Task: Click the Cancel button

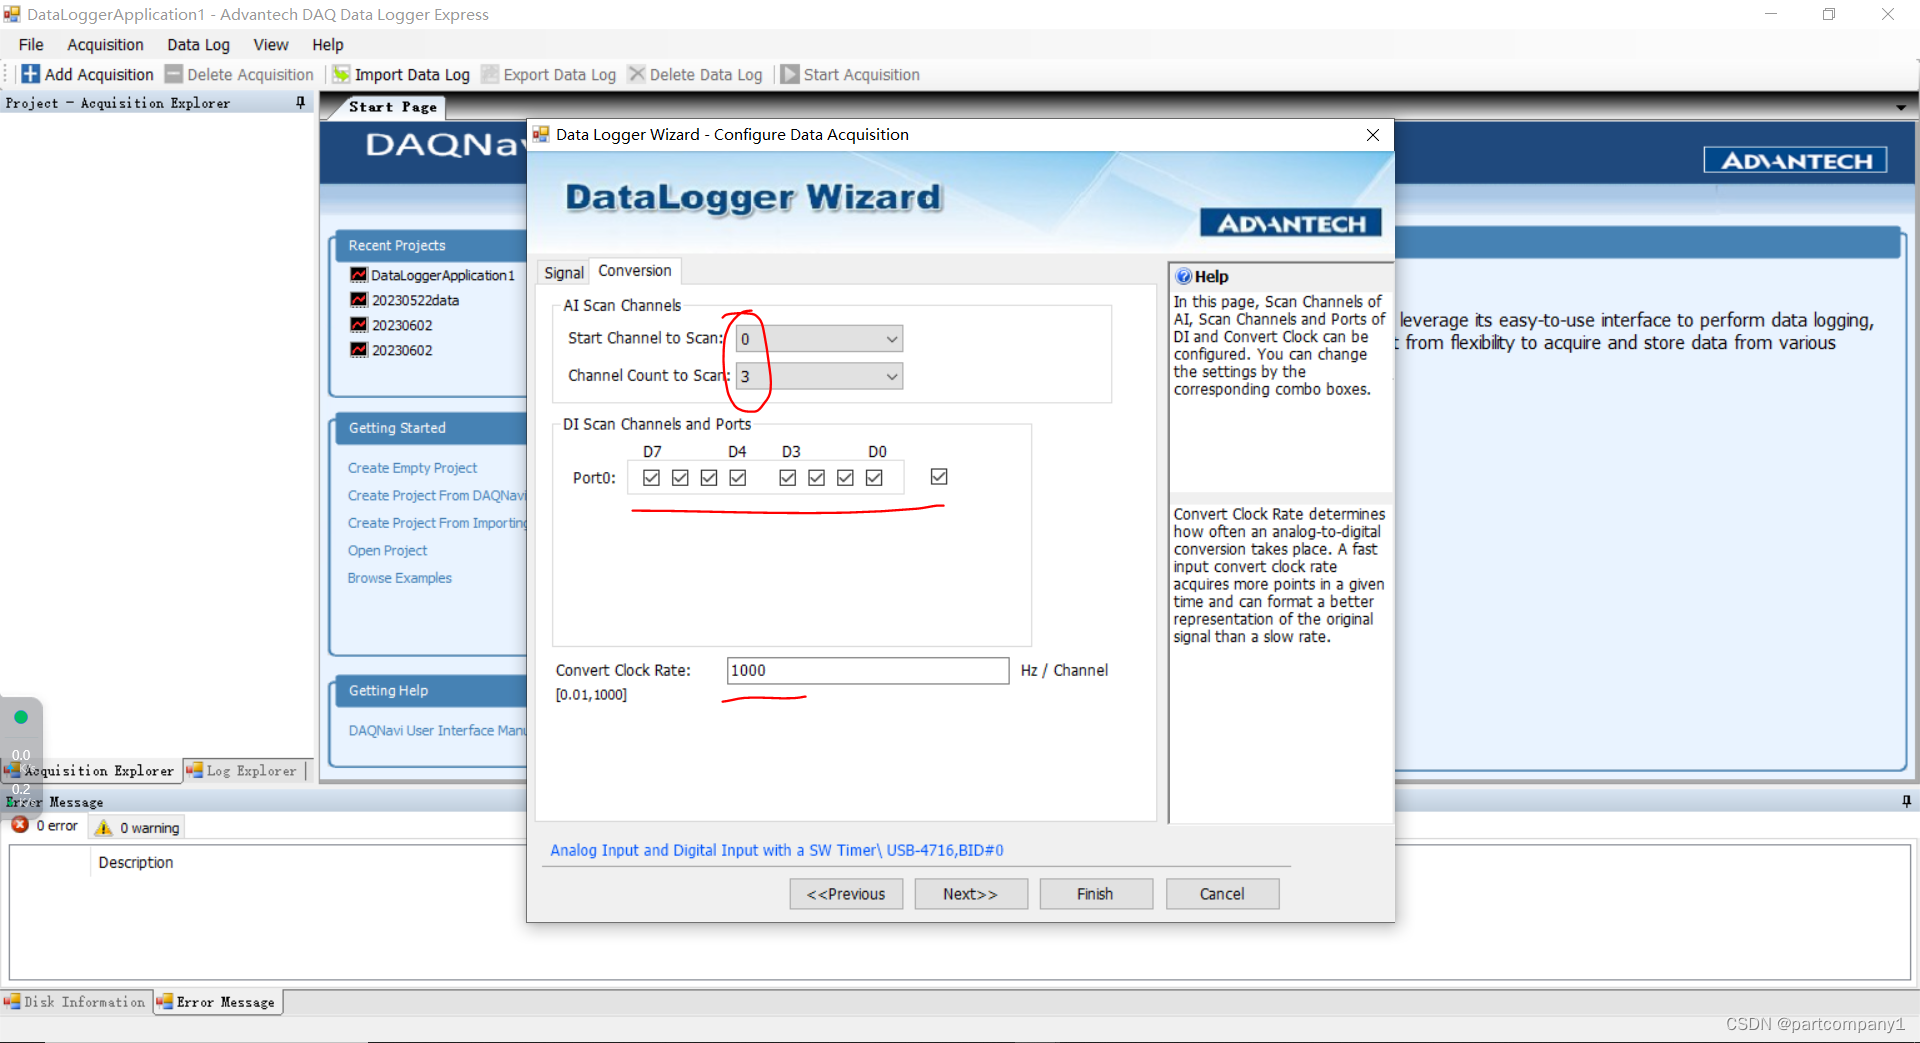Action: point(1222,894)
